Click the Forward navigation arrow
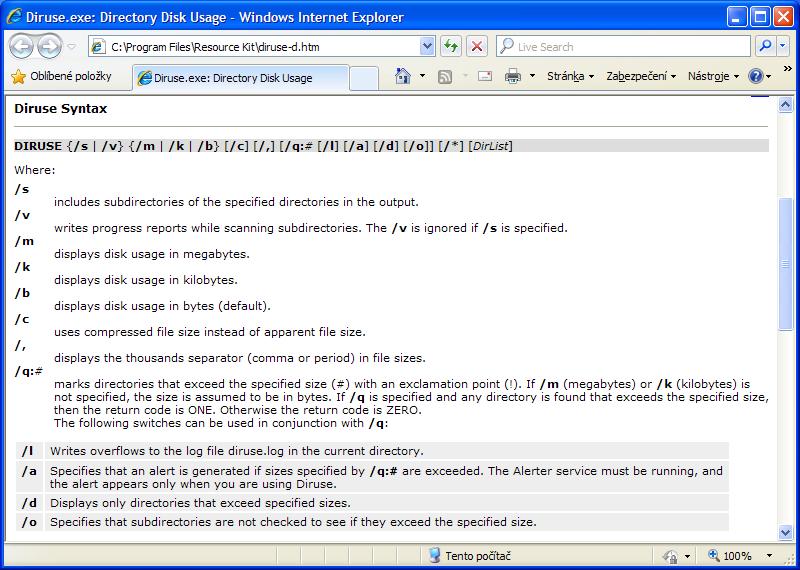 49,47
